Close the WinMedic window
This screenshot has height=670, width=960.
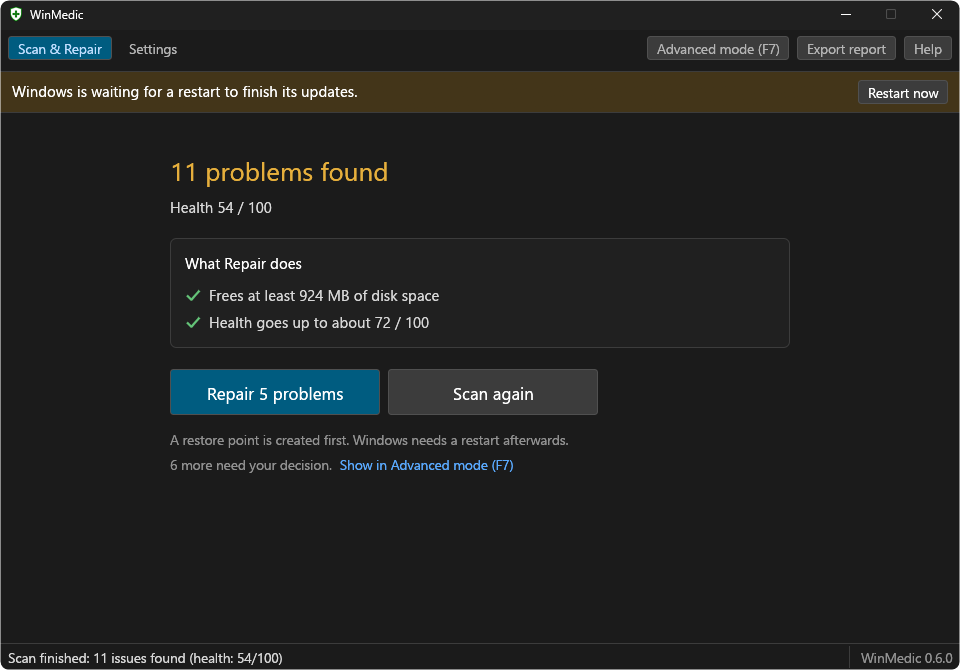point(937,14)
